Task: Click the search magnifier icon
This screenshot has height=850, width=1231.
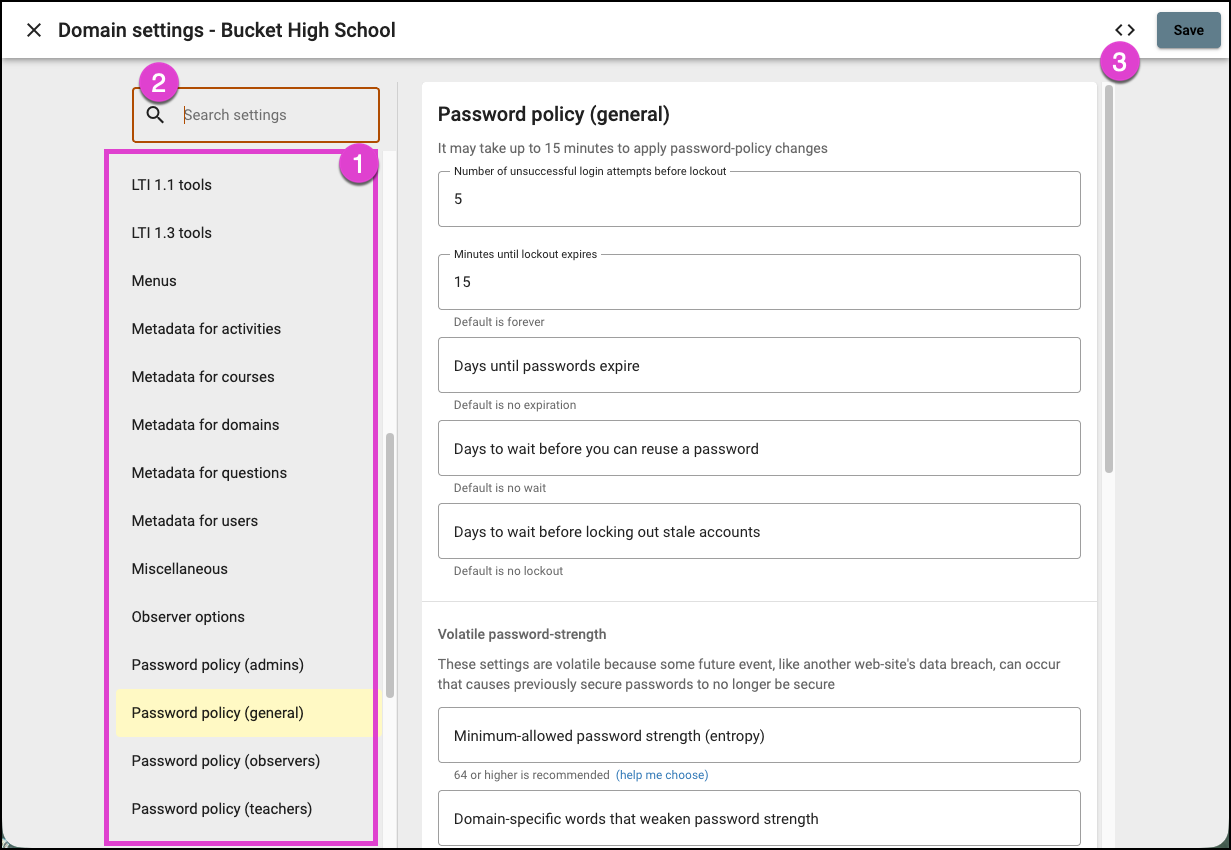Action: click(x=155, y=115)
